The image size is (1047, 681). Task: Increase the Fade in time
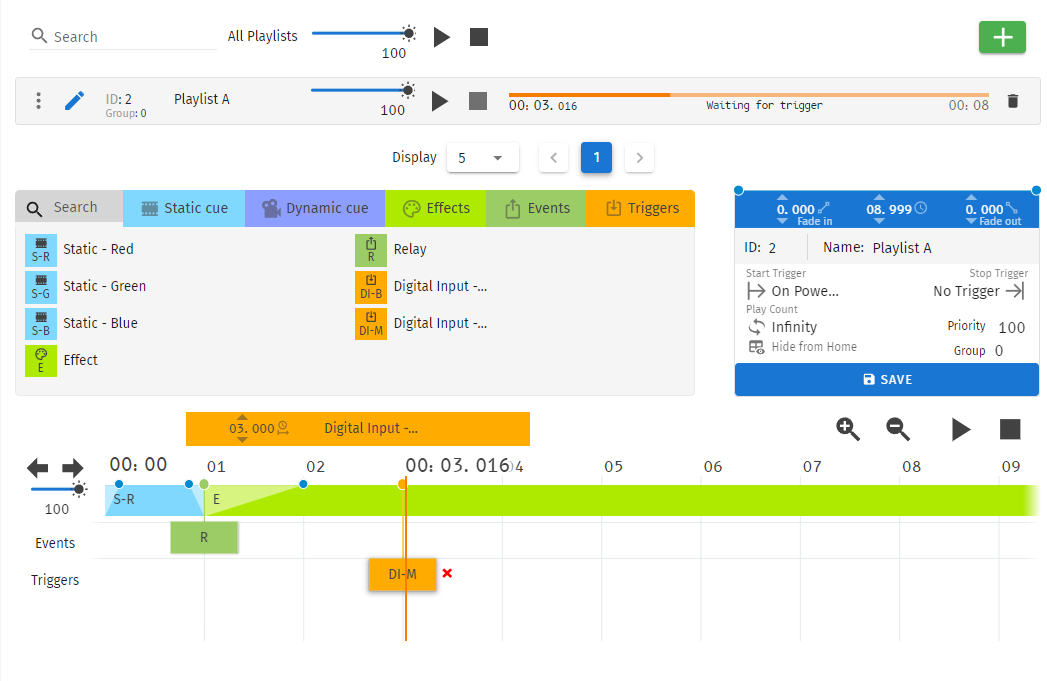[783, 198]
